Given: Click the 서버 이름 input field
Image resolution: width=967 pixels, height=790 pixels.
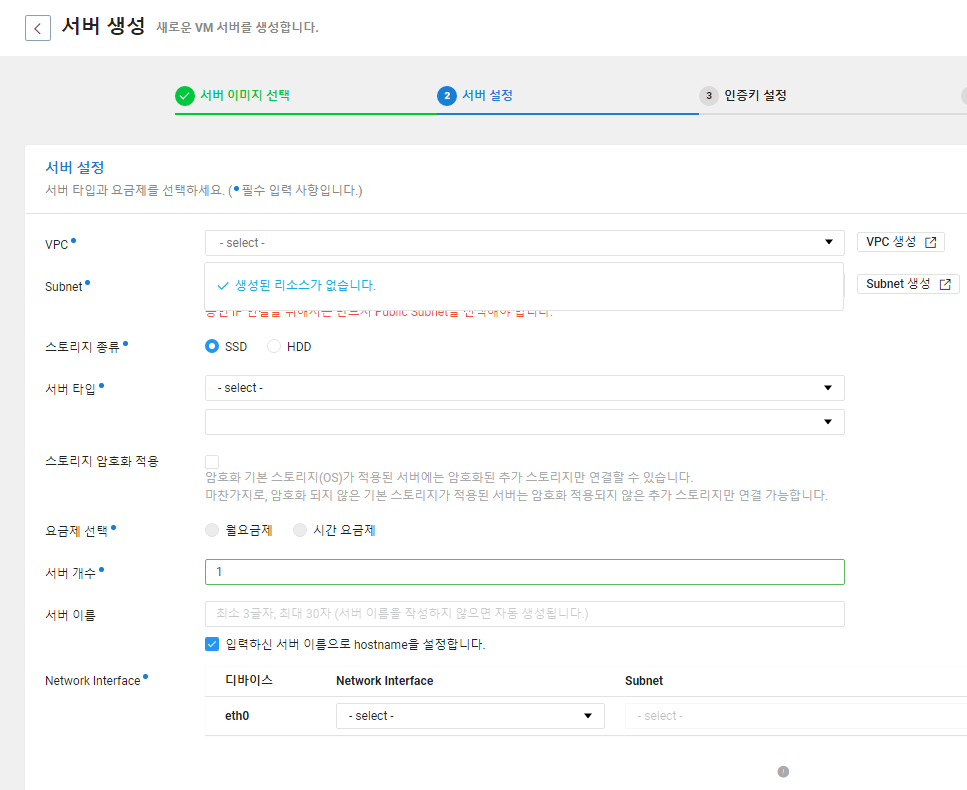Looking at the screenshot, I should click(x=525, y=614).
